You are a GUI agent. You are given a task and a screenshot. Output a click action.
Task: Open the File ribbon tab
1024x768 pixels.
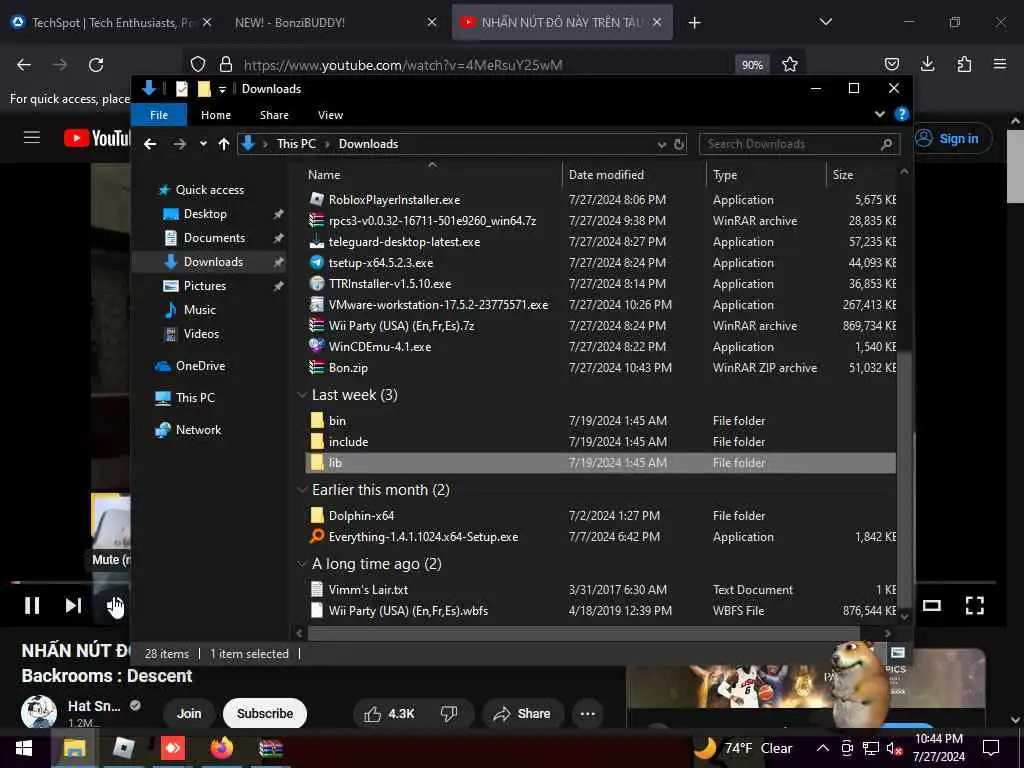[159, 115]
